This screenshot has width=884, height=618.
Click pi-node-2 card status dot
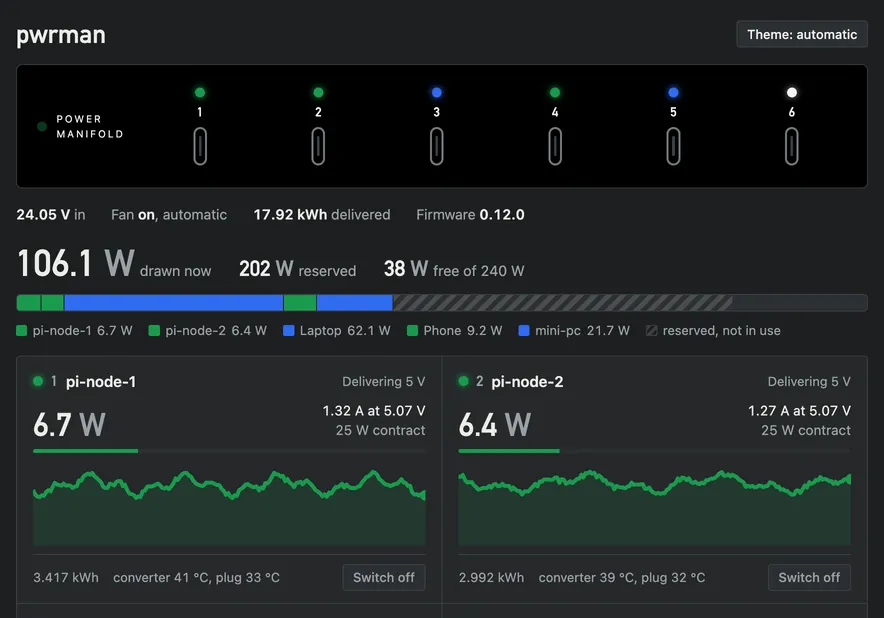pos(463,381)
